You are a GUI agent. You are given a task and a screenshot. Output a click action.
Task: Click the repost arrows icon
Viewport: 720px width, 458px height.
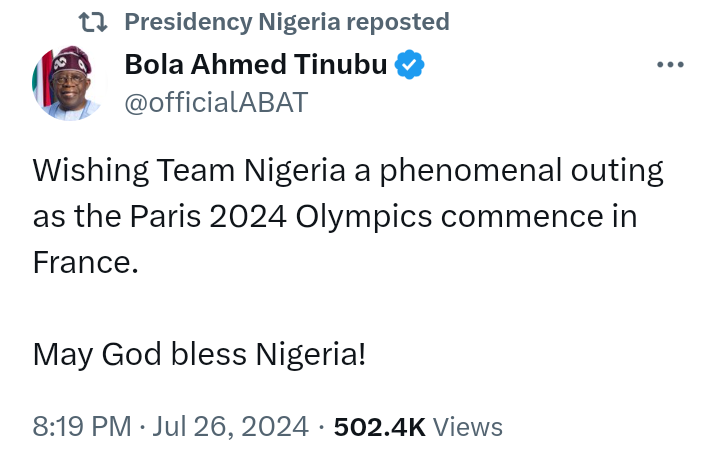coord(93,21)
